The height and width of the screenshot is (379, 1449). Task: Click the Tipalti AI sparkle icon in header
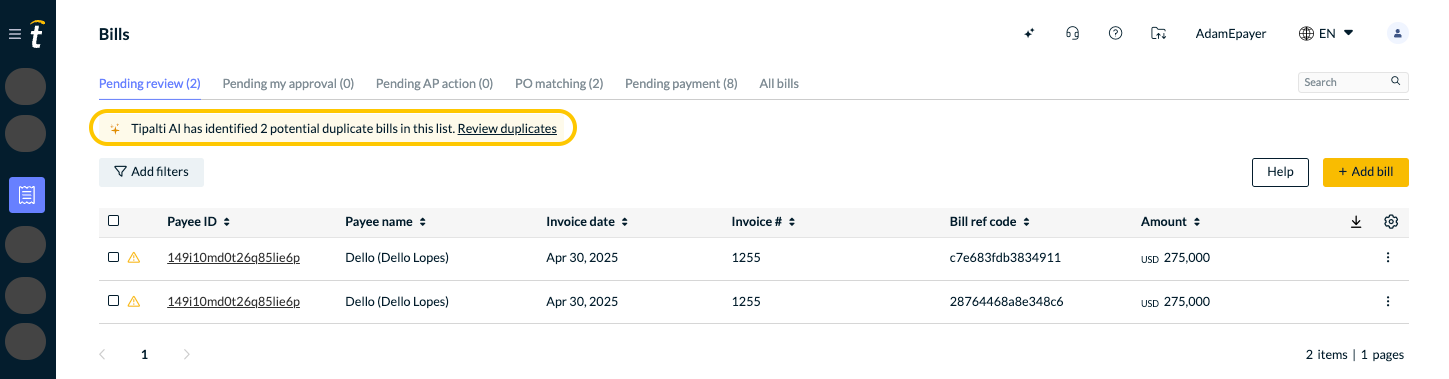[x=1029, y=33]
